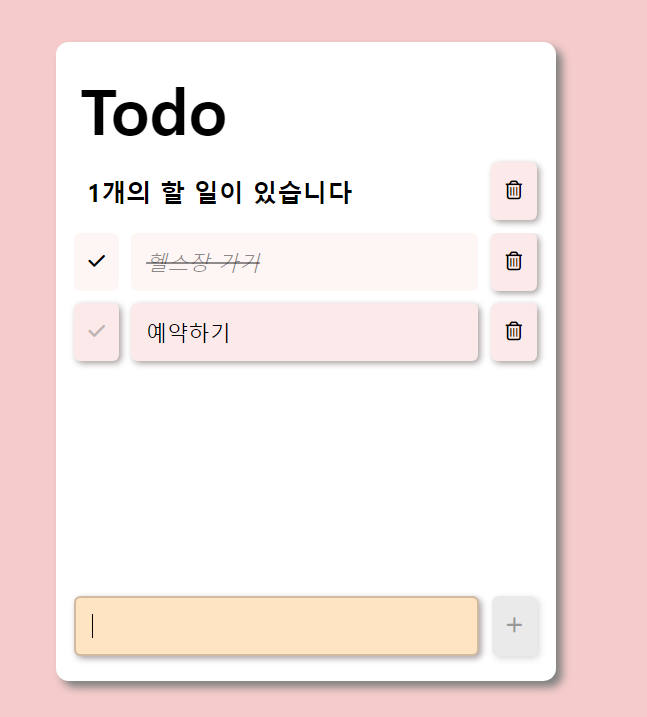This screenshot has width=647, height=717.
Task: Select the 예약하기 todo item text box
Action: pos(304,332)
